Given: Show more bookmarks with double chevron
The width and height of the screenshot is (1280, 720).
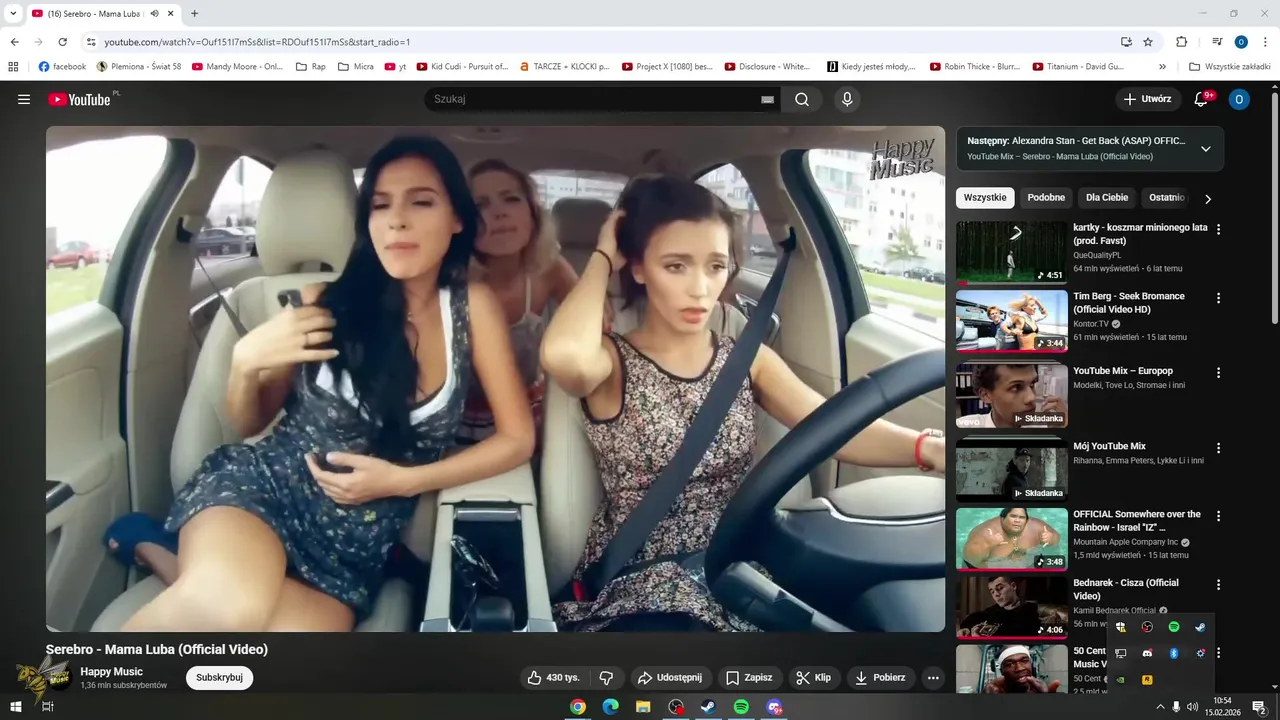Looking at the screenshot, I should pyautogui.click(x=1162, y=67).
